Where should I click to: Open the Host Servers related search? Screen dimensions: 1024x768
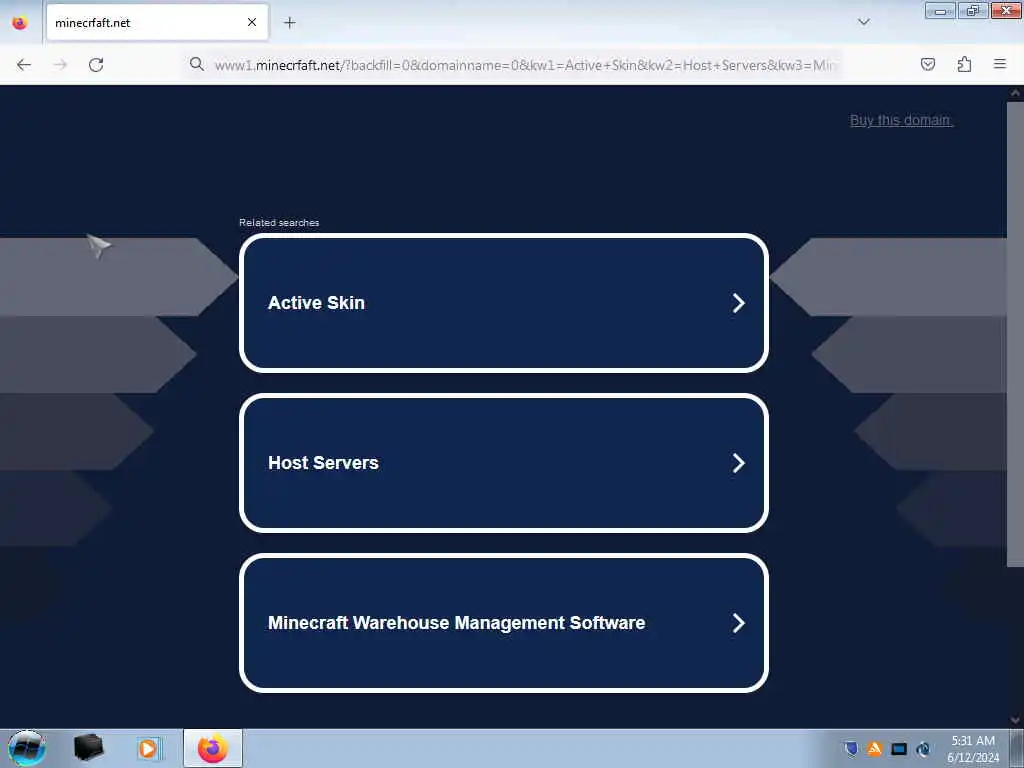pos(504,463)
